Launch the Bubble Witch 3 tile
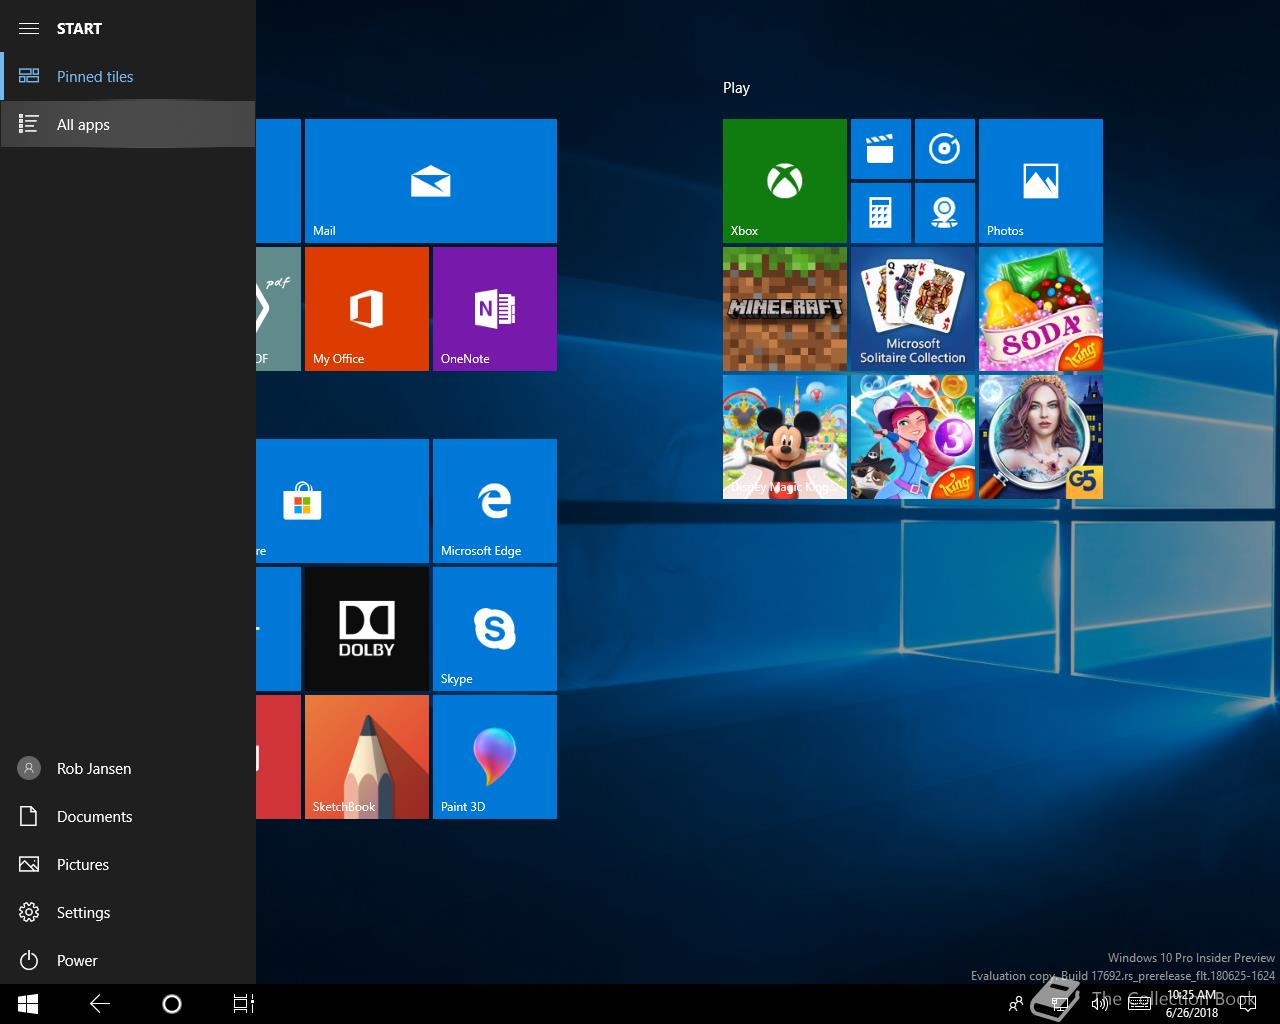This screenshot has height=1024, width=1280. [912, 436]
